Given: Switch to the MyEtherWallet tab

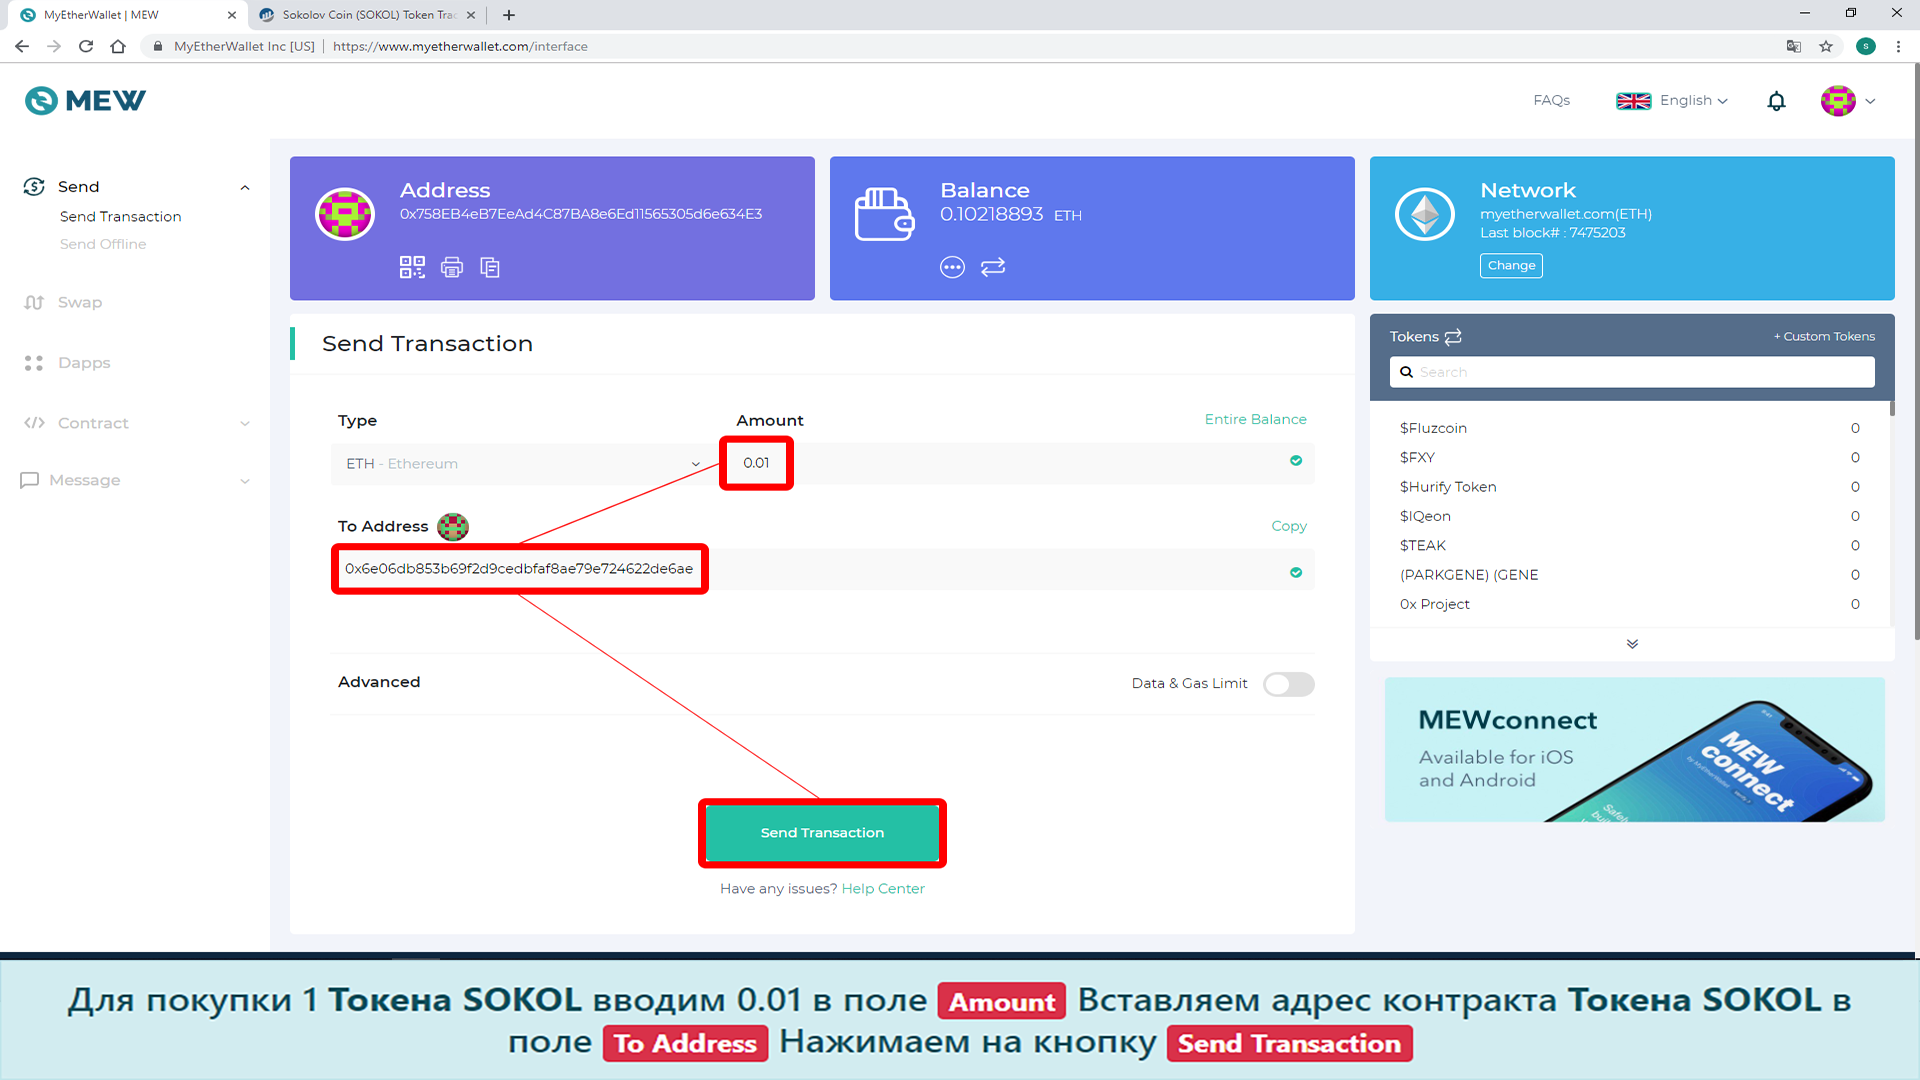Looking at the screenshot, I should 123,15.
